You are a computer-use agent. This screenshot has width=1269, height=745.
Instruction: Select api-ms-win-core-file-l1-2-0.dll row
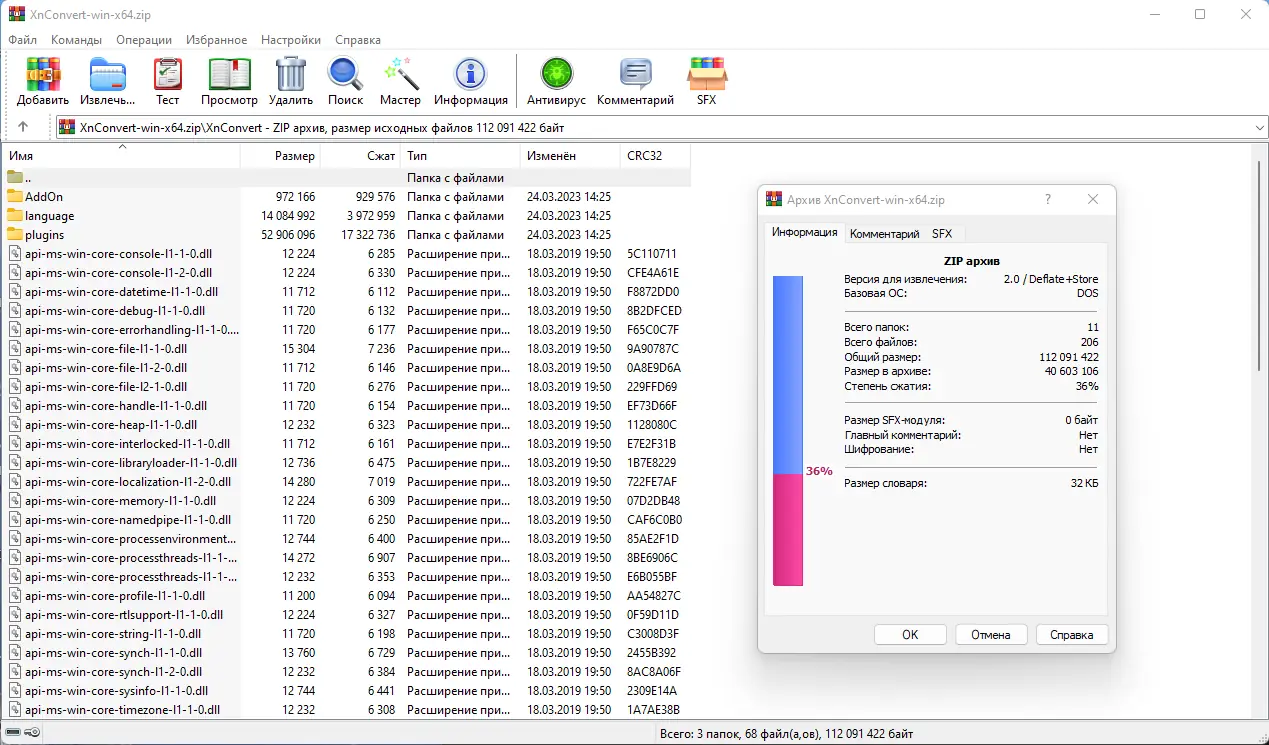pyautogui.click(x=346, y=368)
